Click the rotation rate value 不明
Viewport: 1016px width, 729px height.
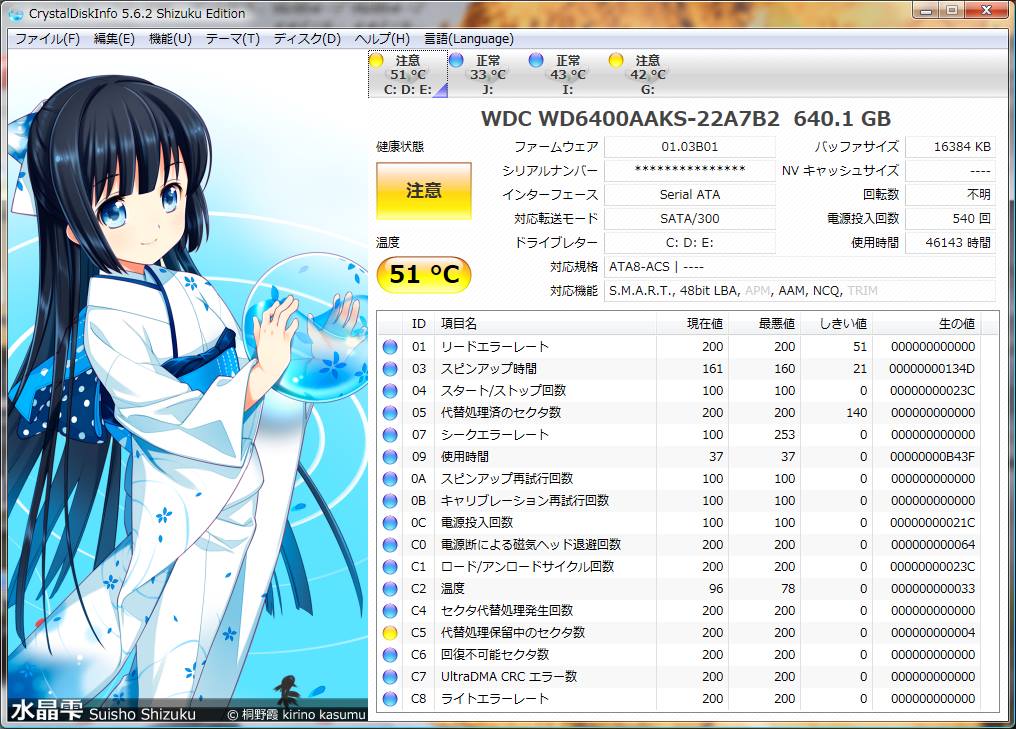[x=950, y=195]
